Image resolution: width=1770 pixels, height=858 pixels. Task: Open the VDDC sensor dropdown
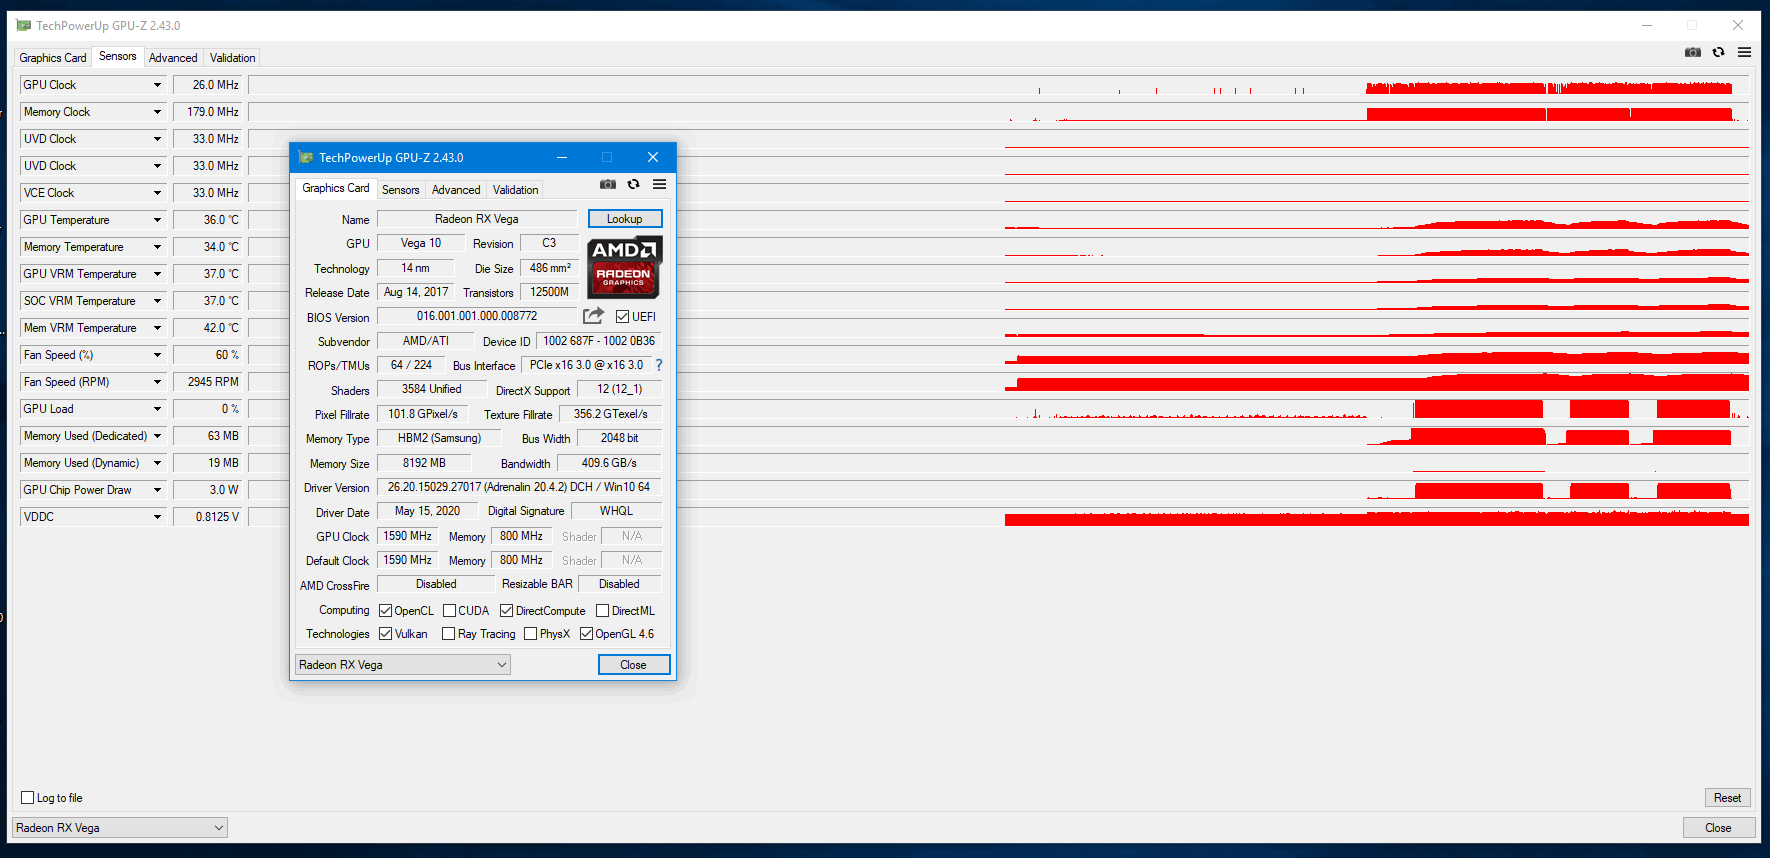click(x=157, y=517)
